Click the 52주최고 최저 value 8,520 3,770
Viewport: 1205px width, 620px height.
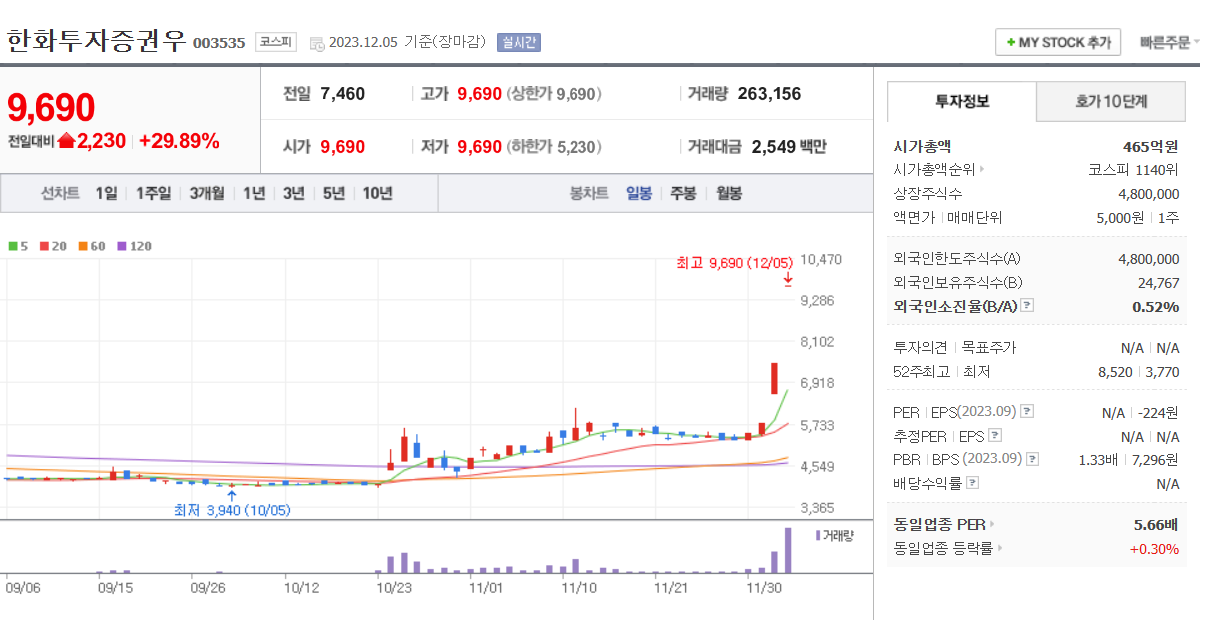coord(1139,371)
